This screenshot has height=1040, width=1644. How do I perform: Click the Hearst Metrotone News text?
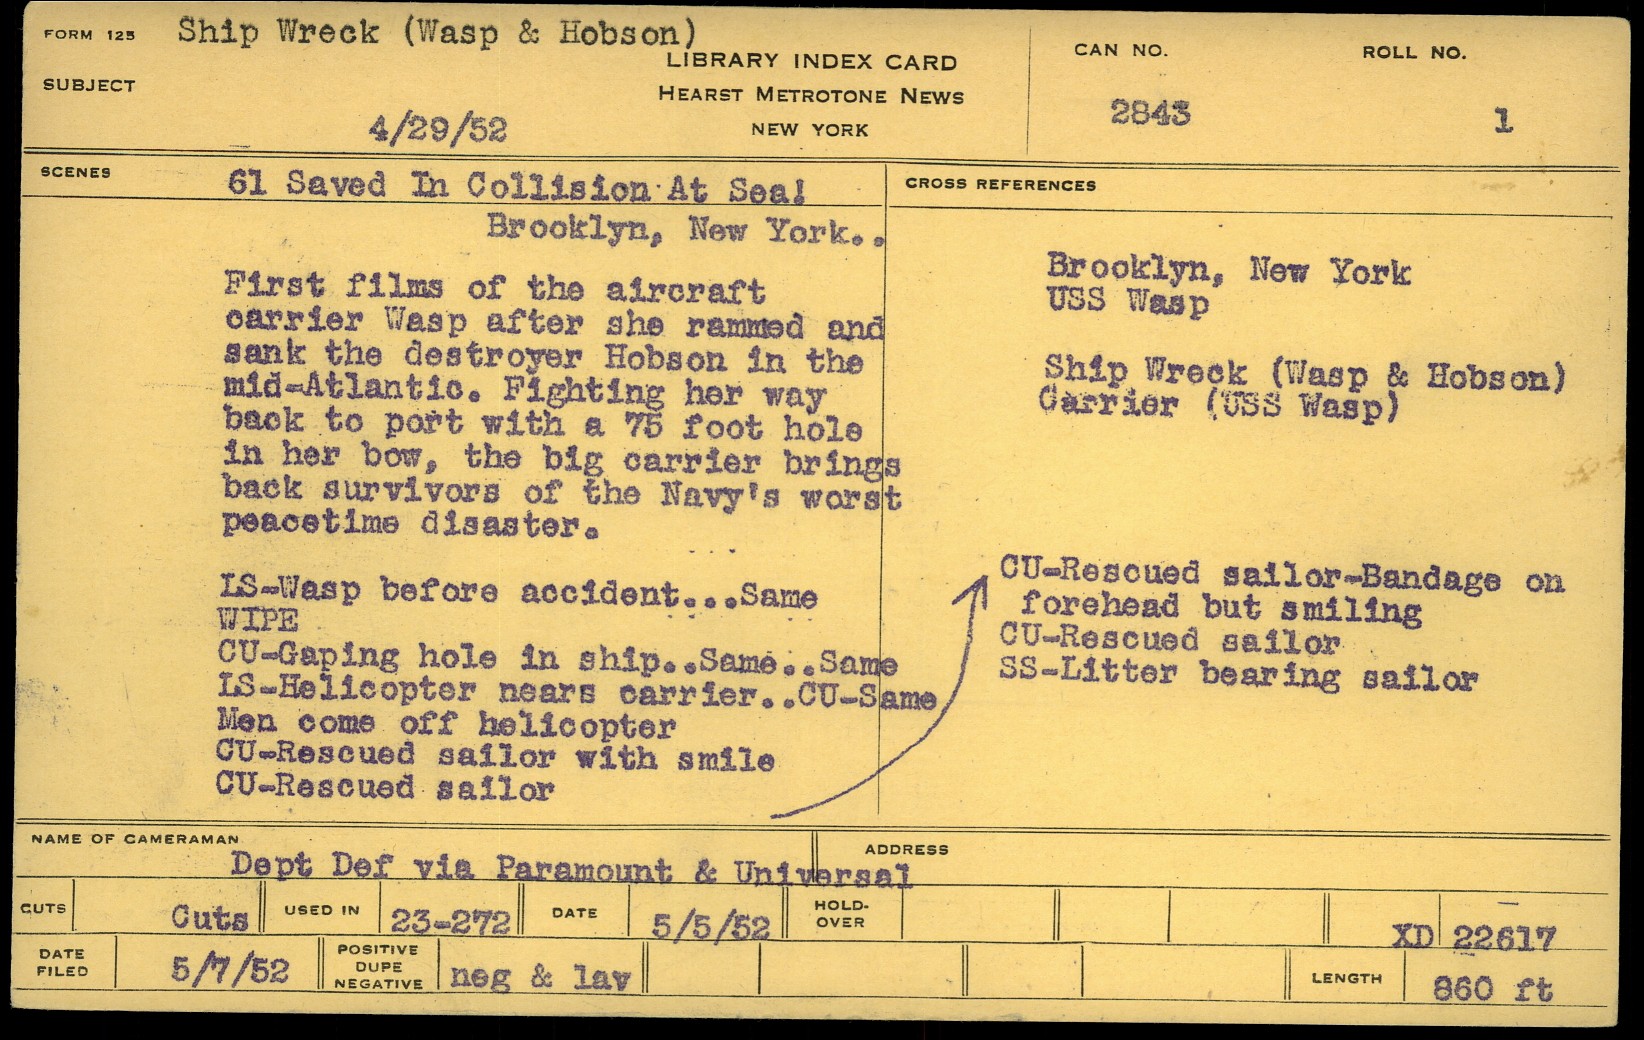(810, 96)
